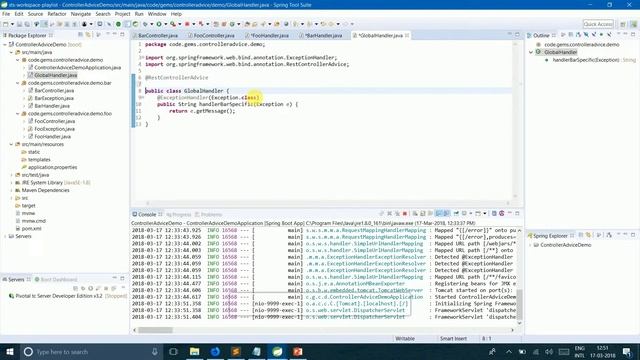Select FooHandler.java in Package Explorer
640x360 pixels.
[52, 136]
